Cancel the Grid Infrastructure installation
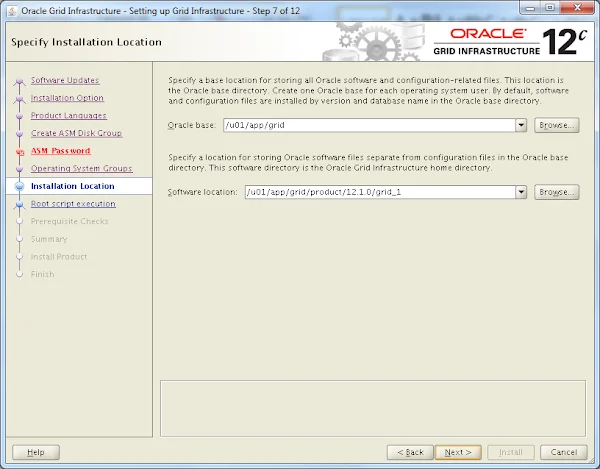 (x=564, y=452)
